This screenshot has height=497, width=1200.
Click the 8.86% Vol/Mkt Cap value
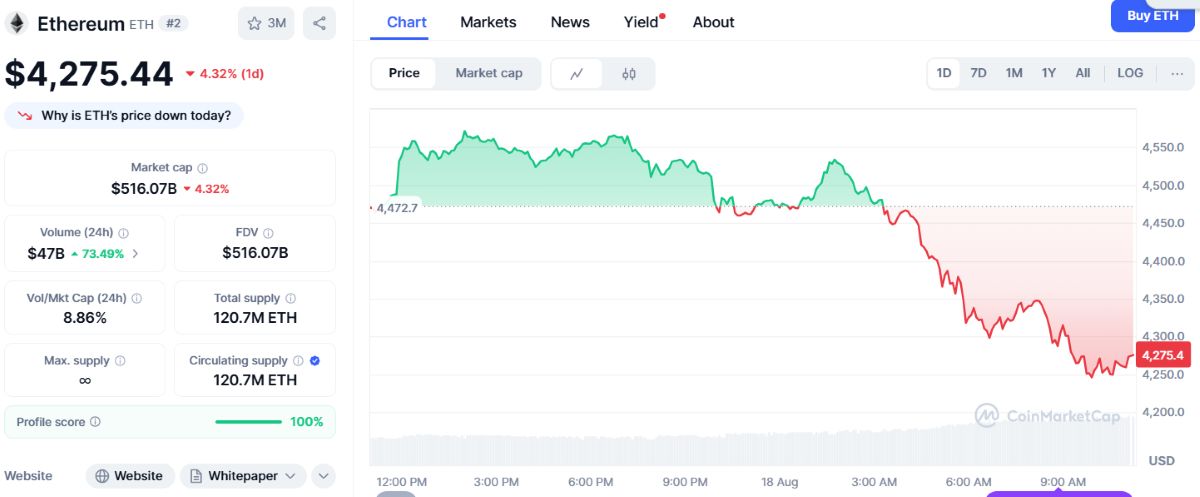pyautogui.click(x=85, y=318)
